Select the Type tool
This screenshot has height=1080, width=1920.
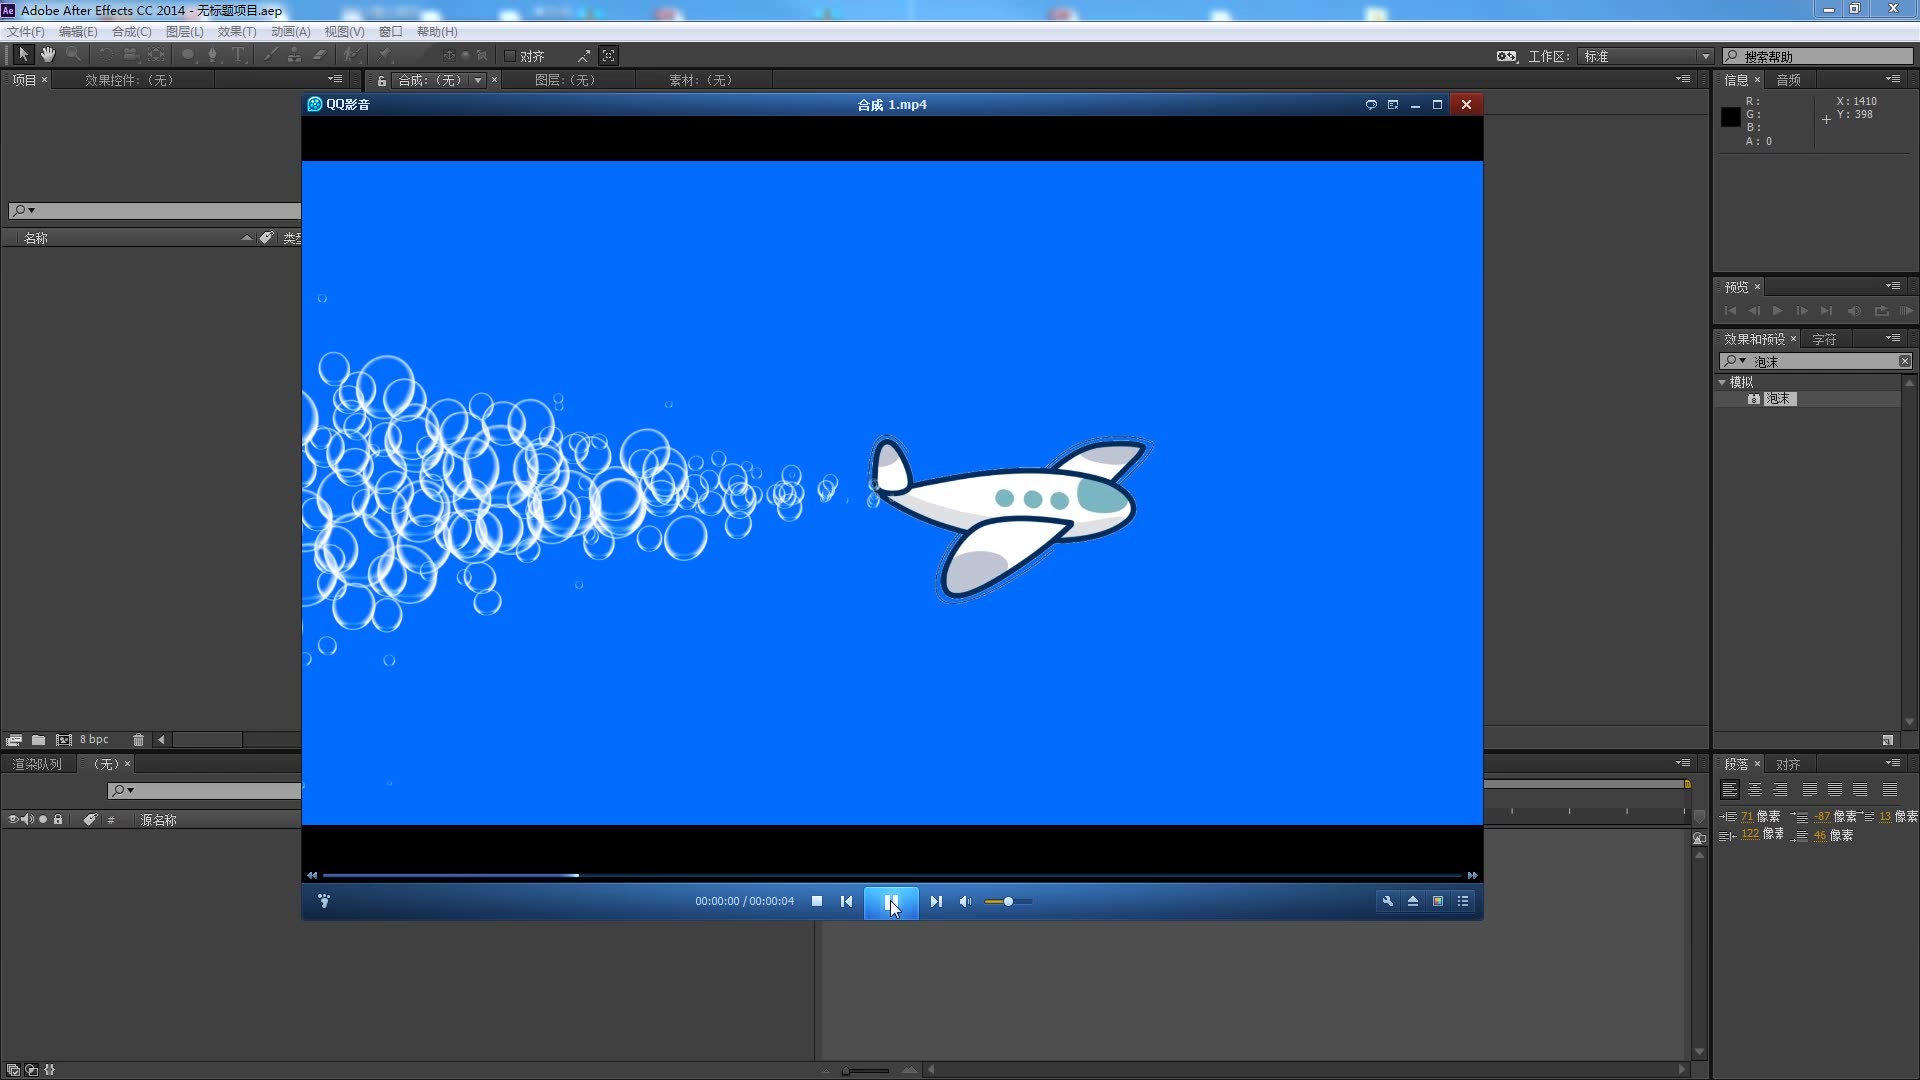pyautogui.click(x=238, y=55)
